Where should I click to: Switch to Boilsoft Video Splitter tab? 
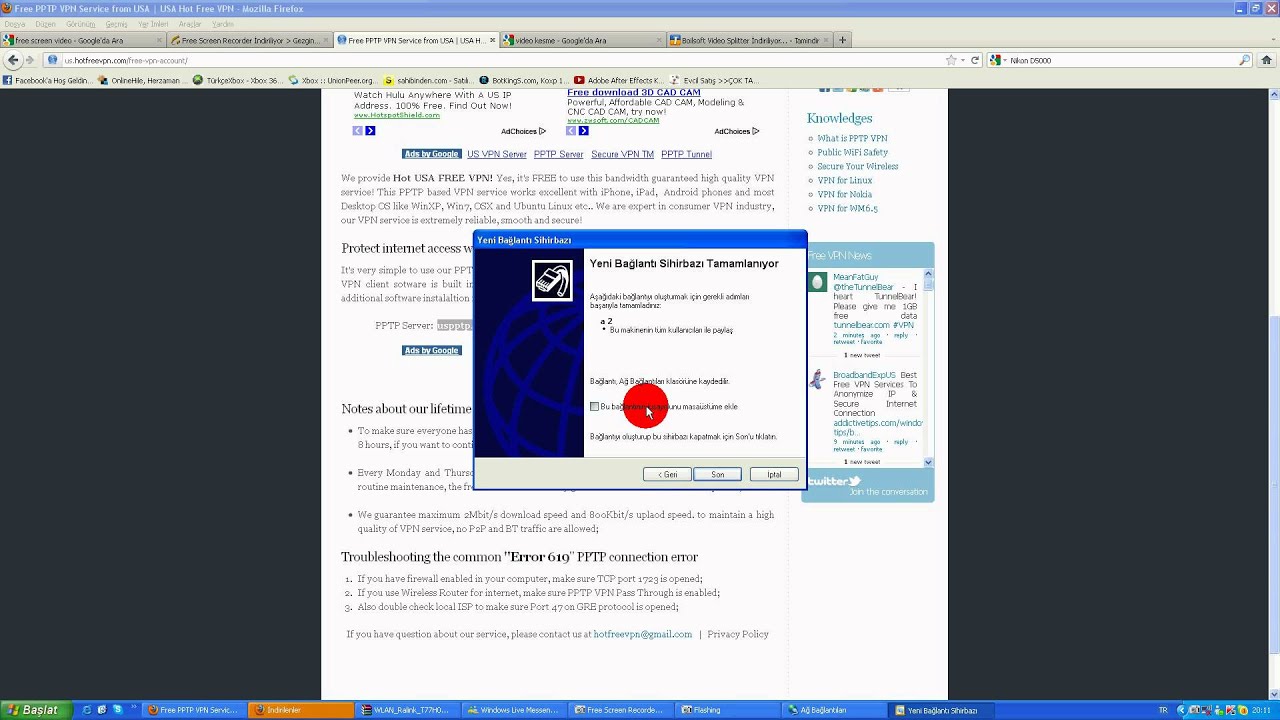(750, 41)
